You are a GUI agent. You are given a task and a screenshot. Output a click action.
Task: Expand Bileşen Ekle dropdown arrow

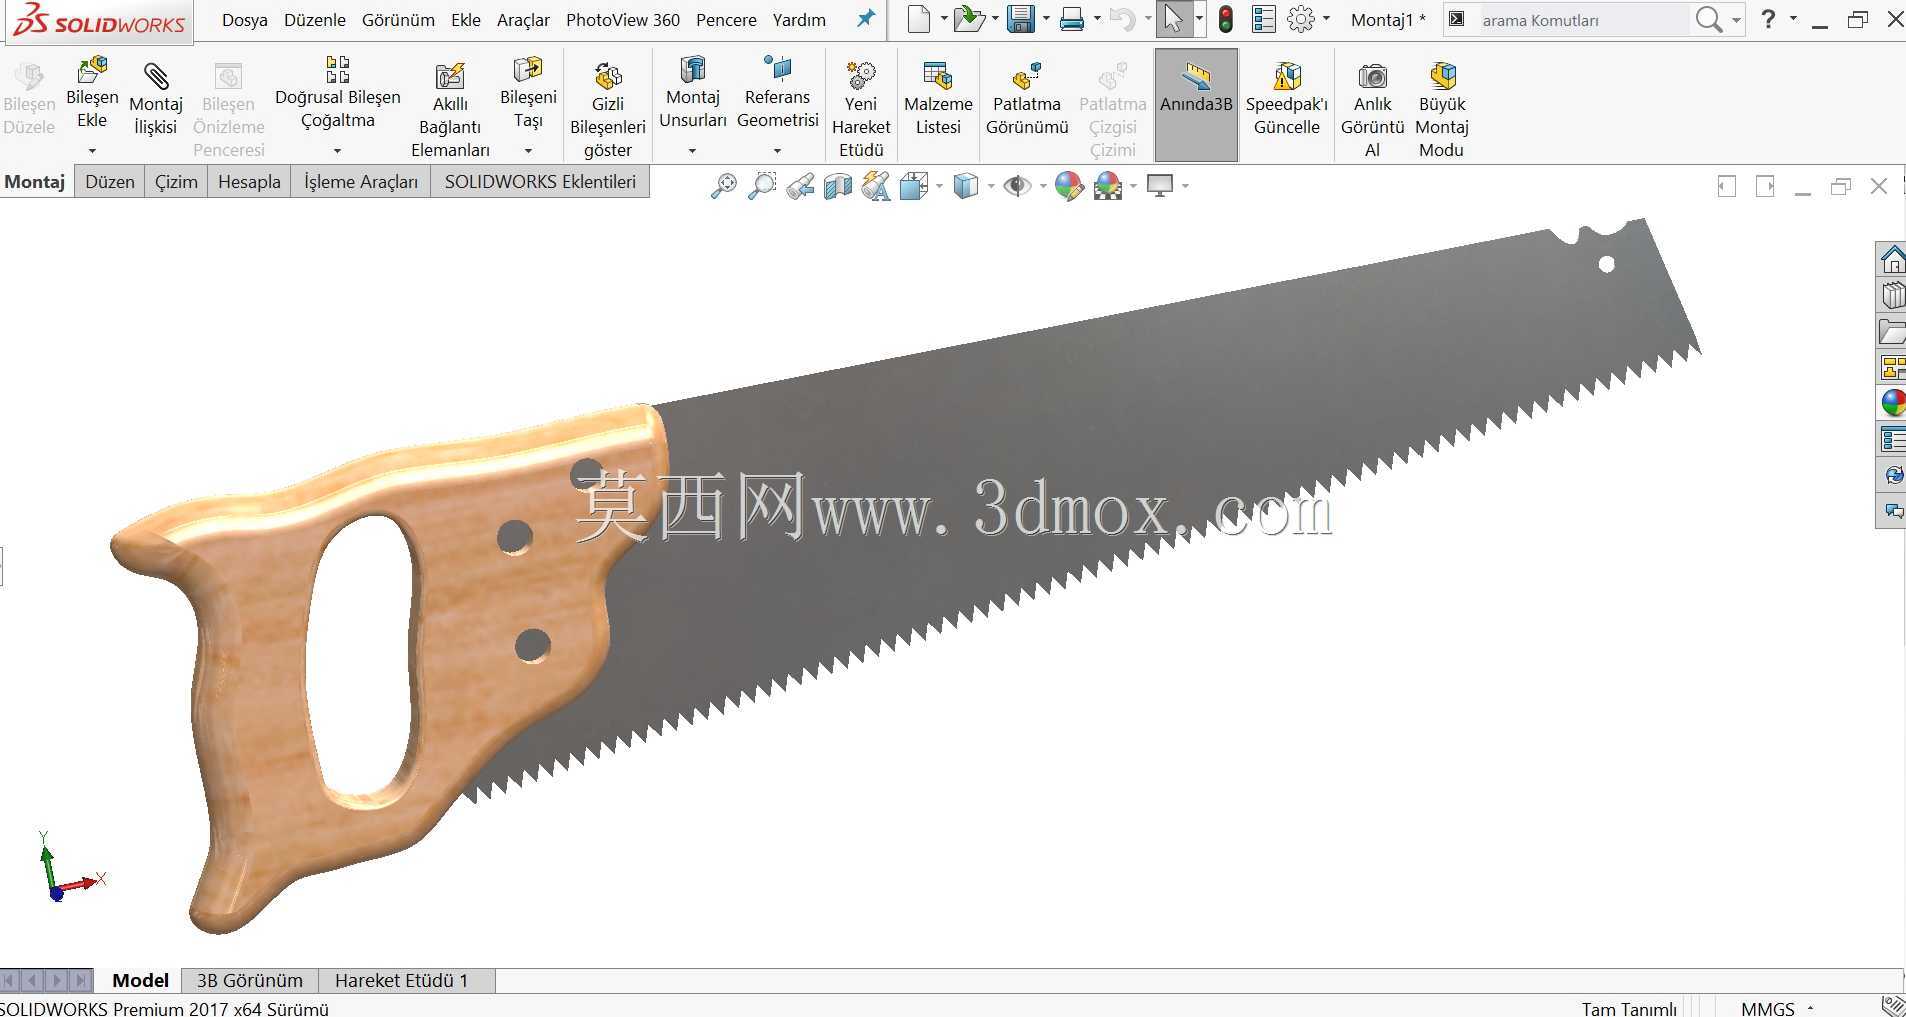[x=92, y=151]
